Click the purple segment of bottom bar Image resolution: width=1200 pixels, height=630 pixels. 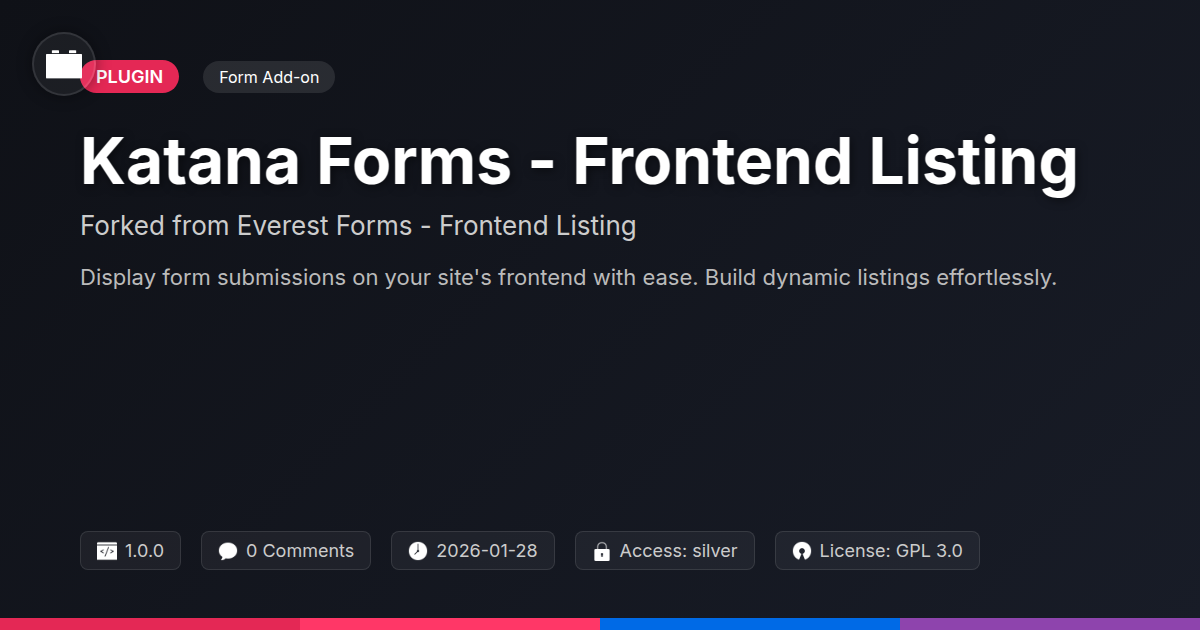1050,623
